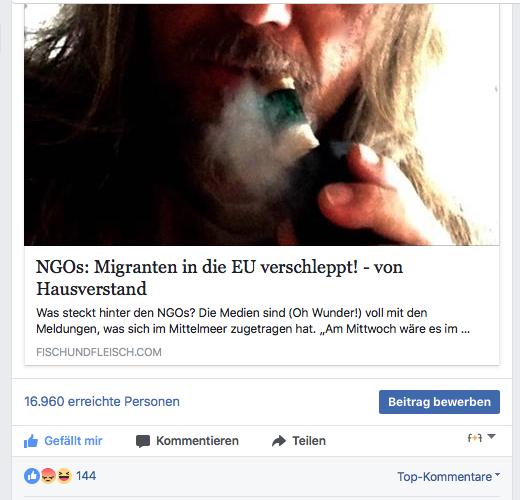Click the article preview photo
The width and height of the screenshot is (520, 500).
pyautogui.click(x=262, y=125)
